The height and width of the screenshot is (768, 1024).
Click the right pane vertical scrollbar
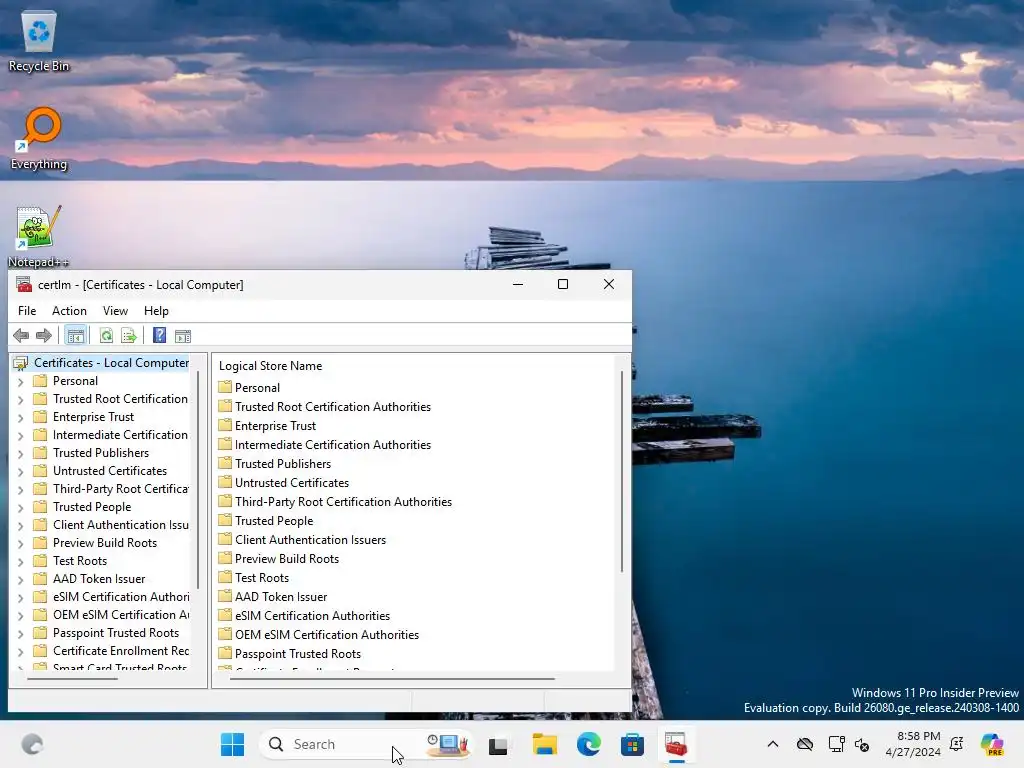click(622, 472)
